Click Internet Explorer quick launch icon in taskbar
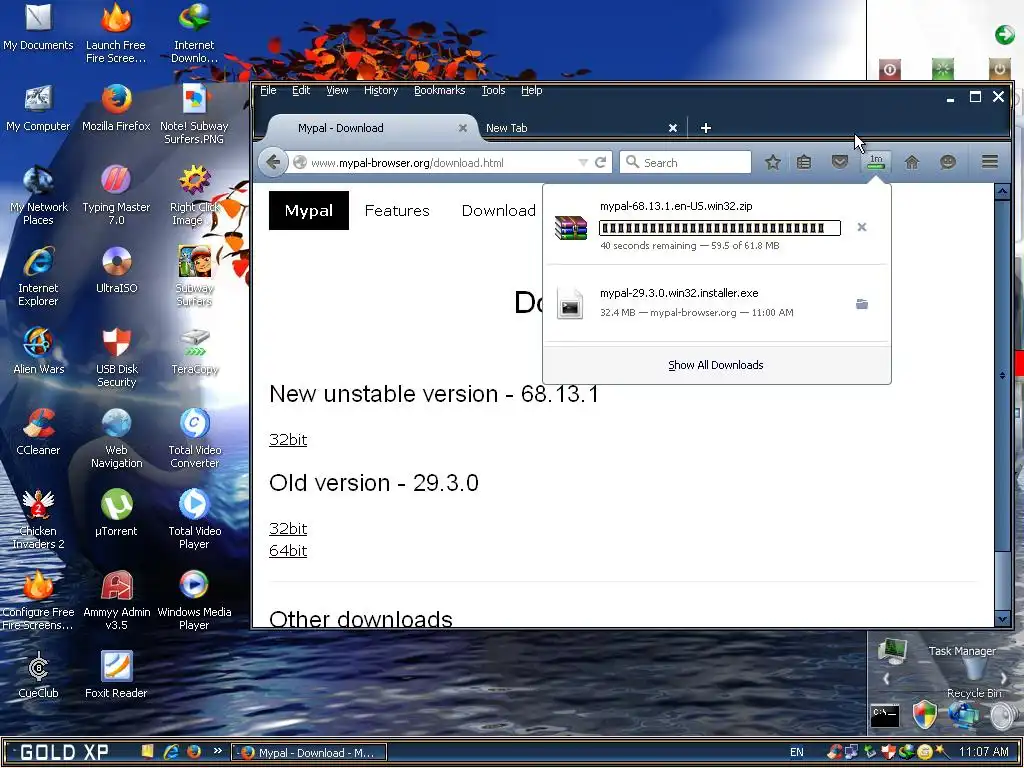The width and height of the screenshot is (1024, 768). pyautogui.click(x=171, y=752)
